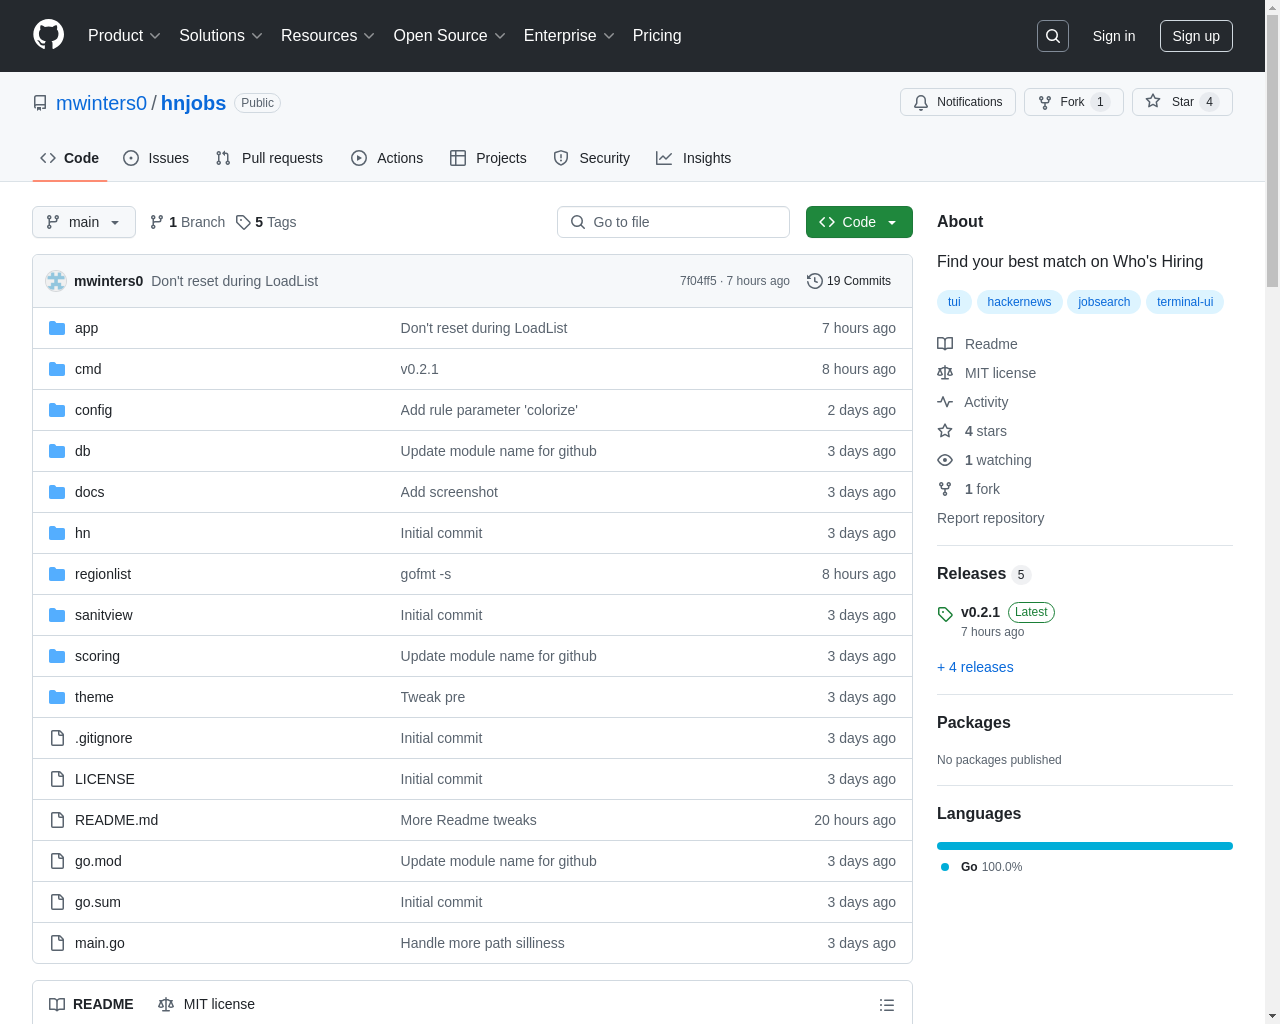The width and height of the screenshot is (1280, 1024).
Task: Click the jobsearch topic tag
Action: pos(1104,302)
